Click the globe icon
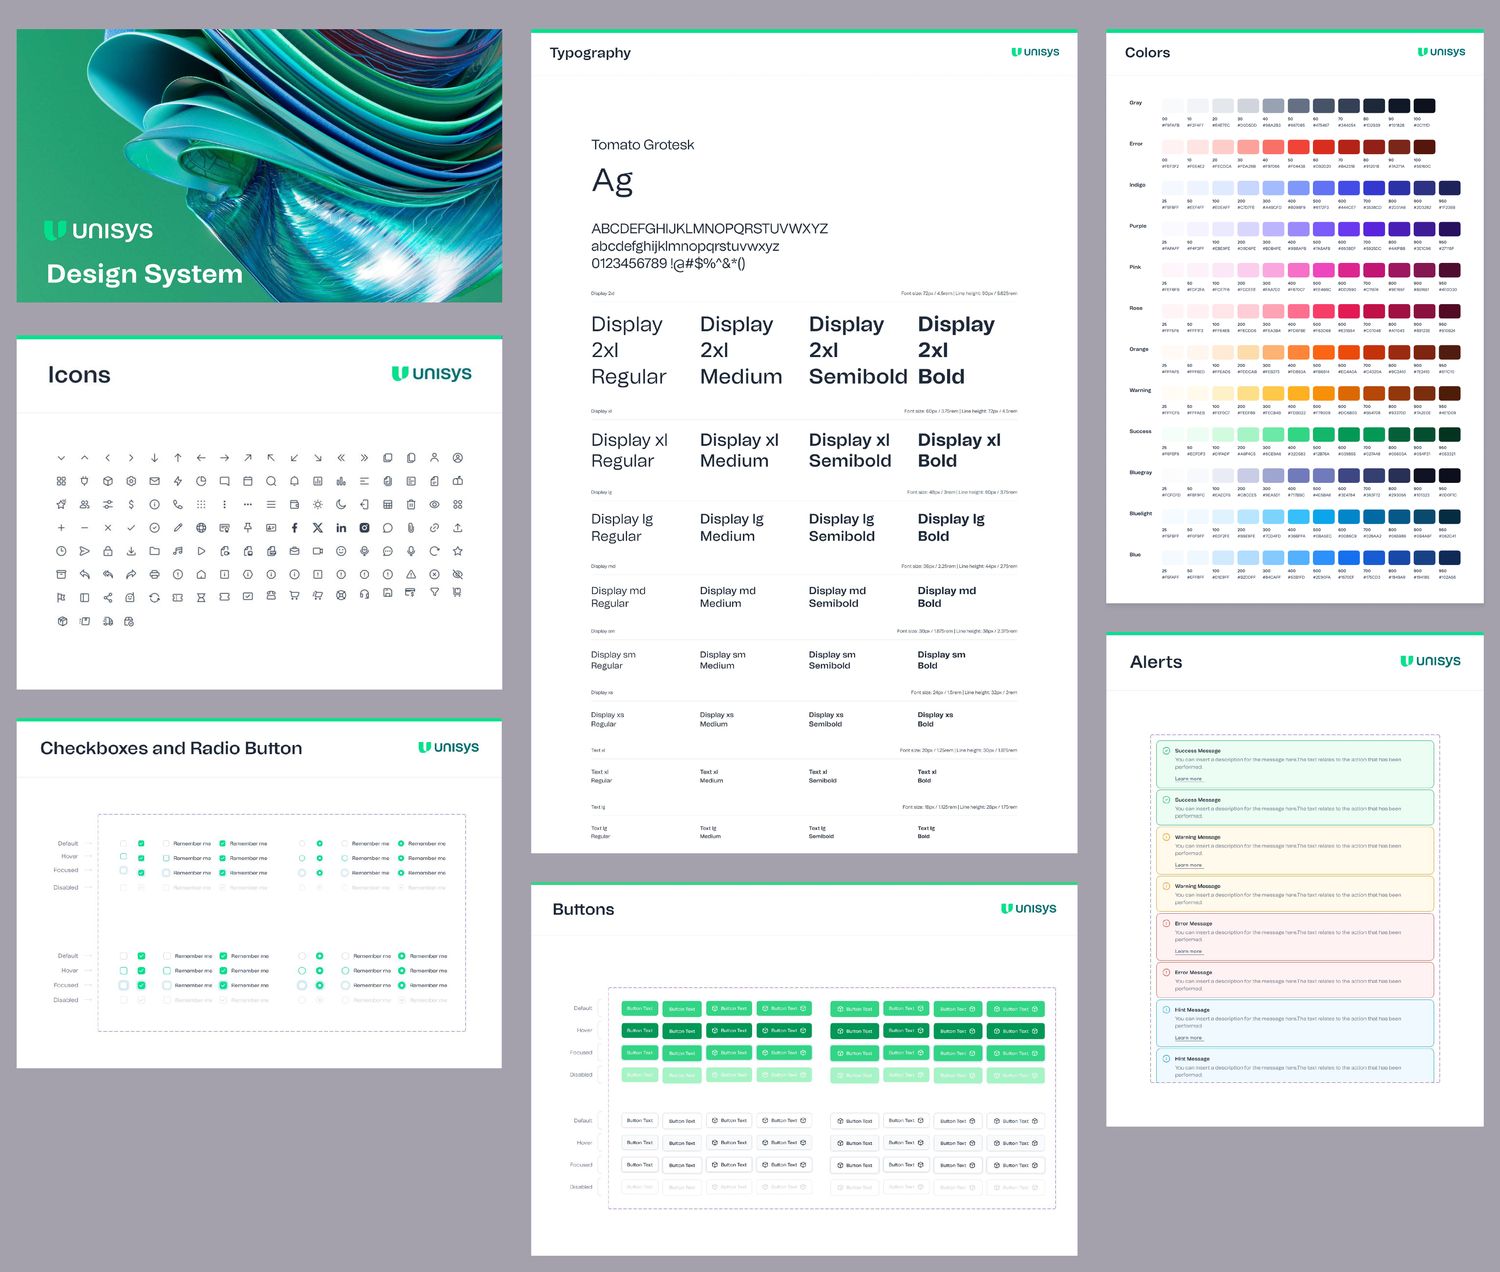 (x=201, y=528)
